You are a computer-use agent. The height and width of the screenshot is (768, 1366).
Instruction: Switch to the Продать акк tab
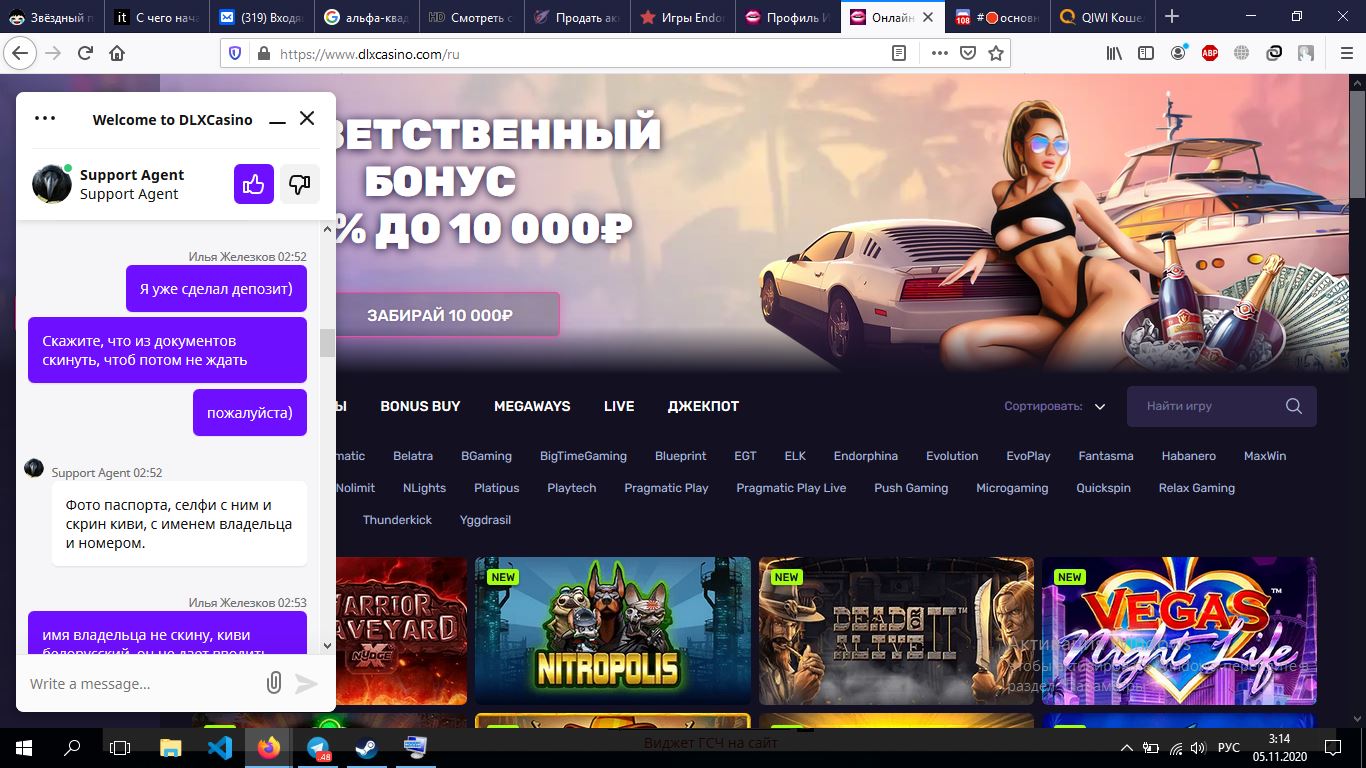(x=578, y=17)
